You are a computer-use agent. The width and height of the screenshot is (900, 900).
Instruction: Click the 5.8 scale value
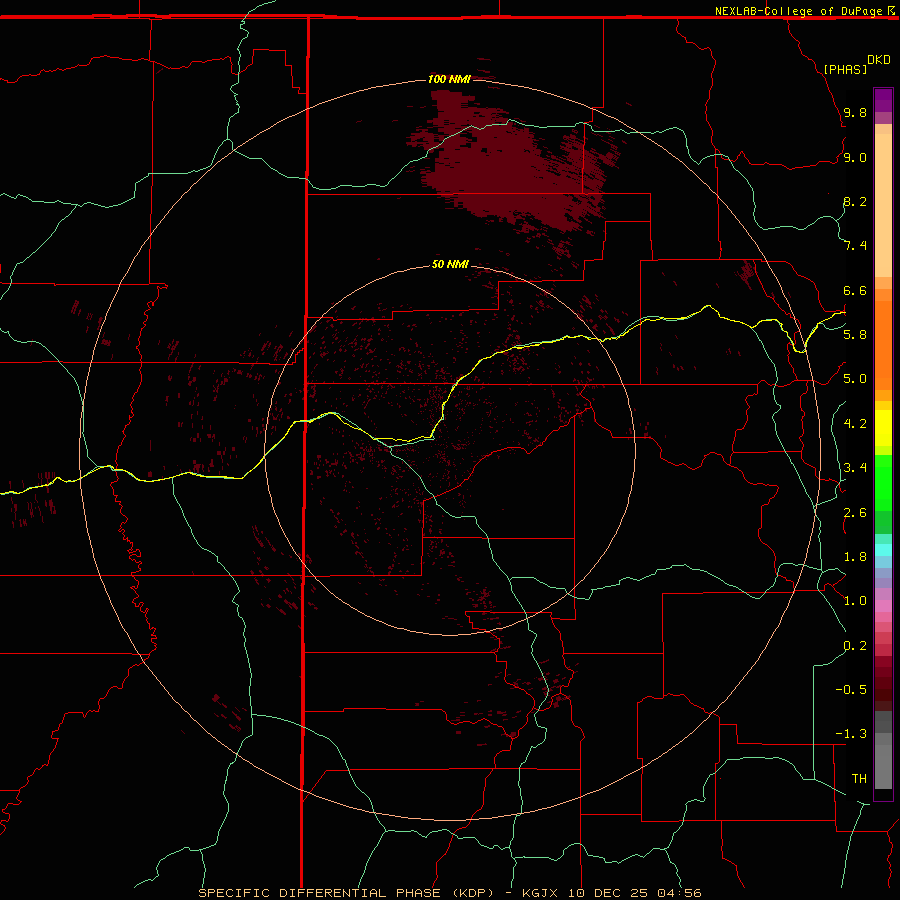[x=855, y=335]
